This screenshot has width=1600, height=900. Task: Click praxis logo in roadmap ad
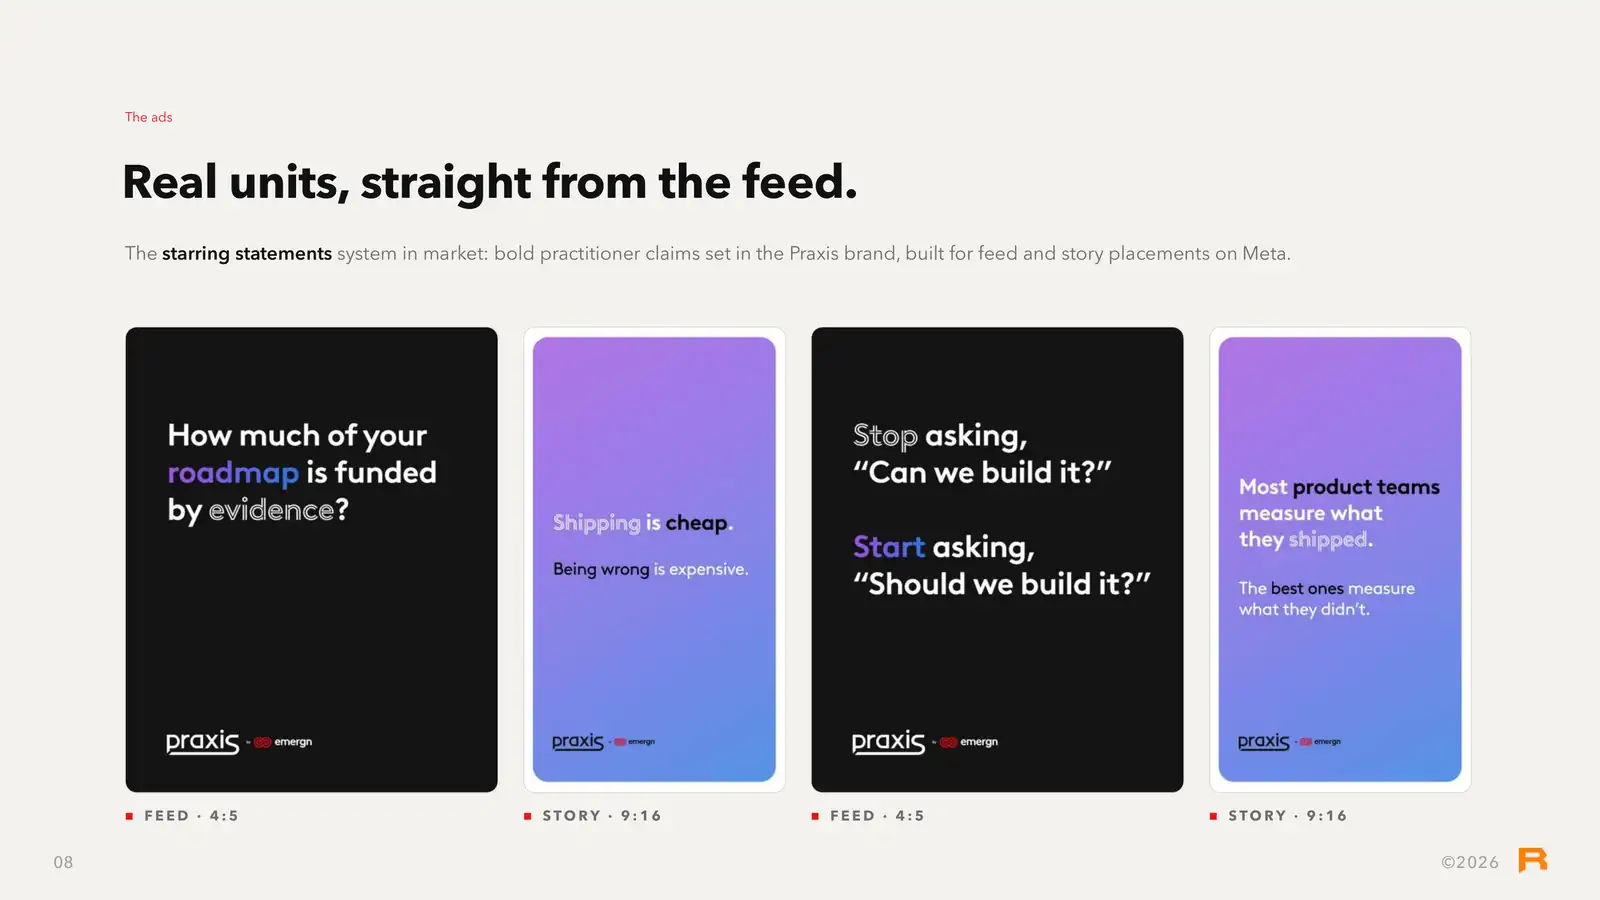(202, 742)
